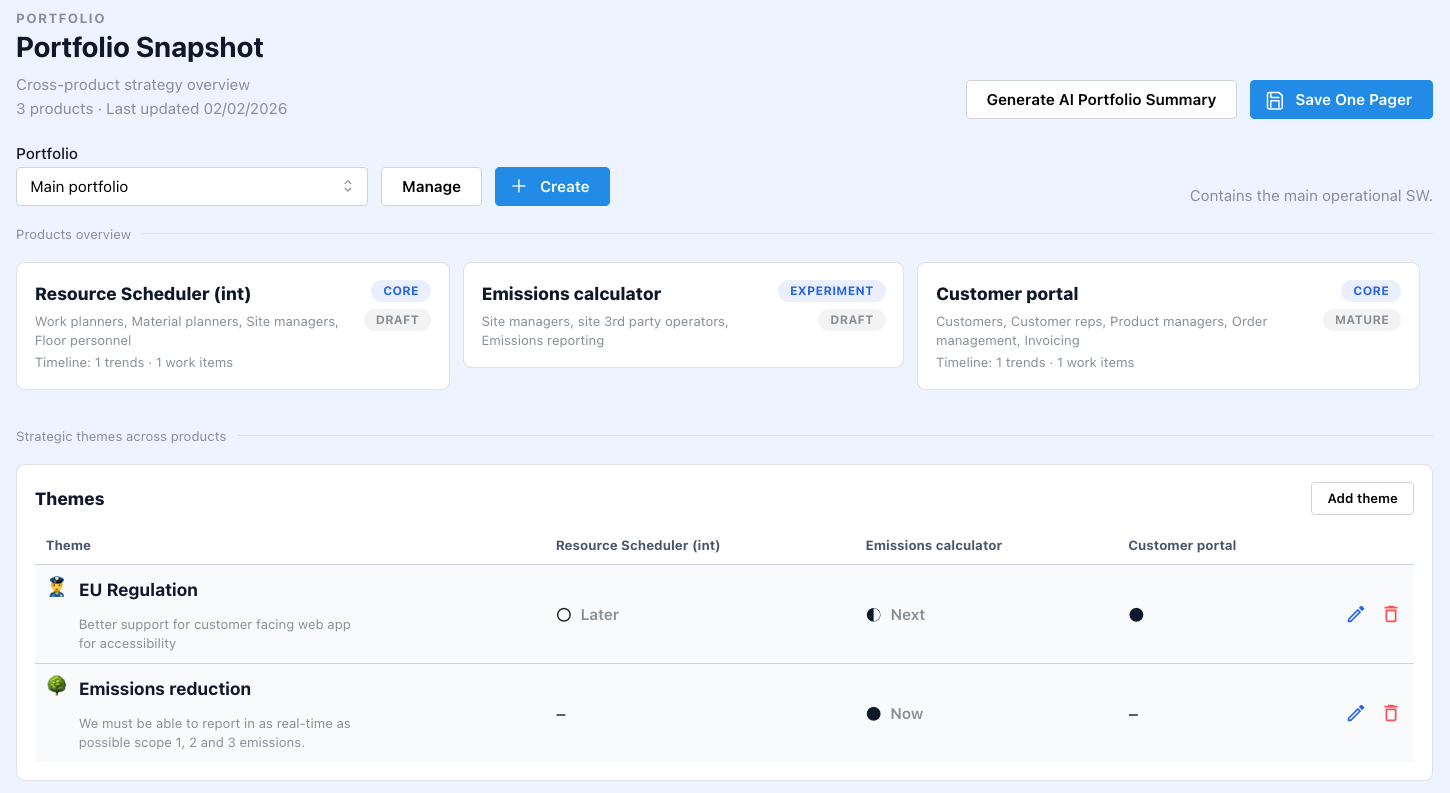Click the judge emoji icon beside EU Regulation
The image size is (1450, 793).
pyautogui.click(x=56, y=589)
